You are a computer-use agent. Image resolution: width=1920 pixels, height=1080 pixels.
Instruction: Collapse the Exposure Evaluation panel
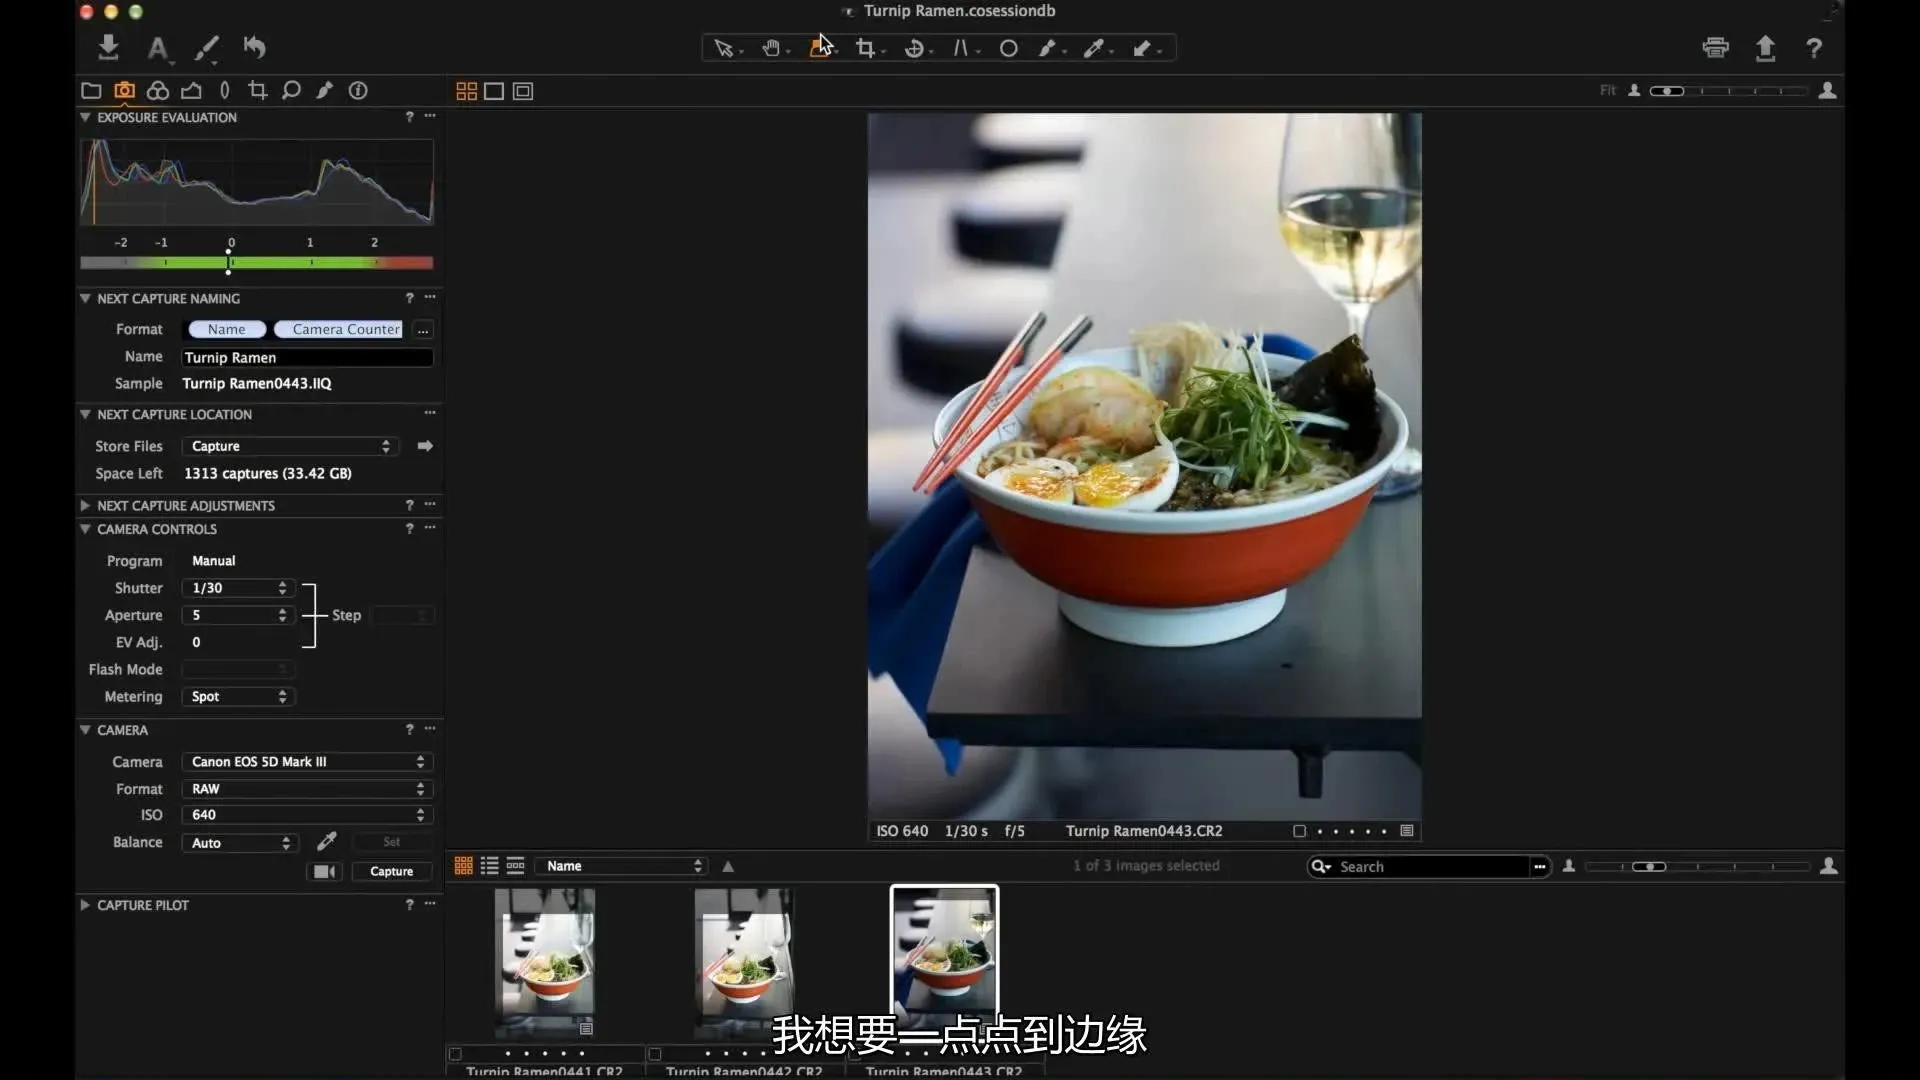coord(85,117)
